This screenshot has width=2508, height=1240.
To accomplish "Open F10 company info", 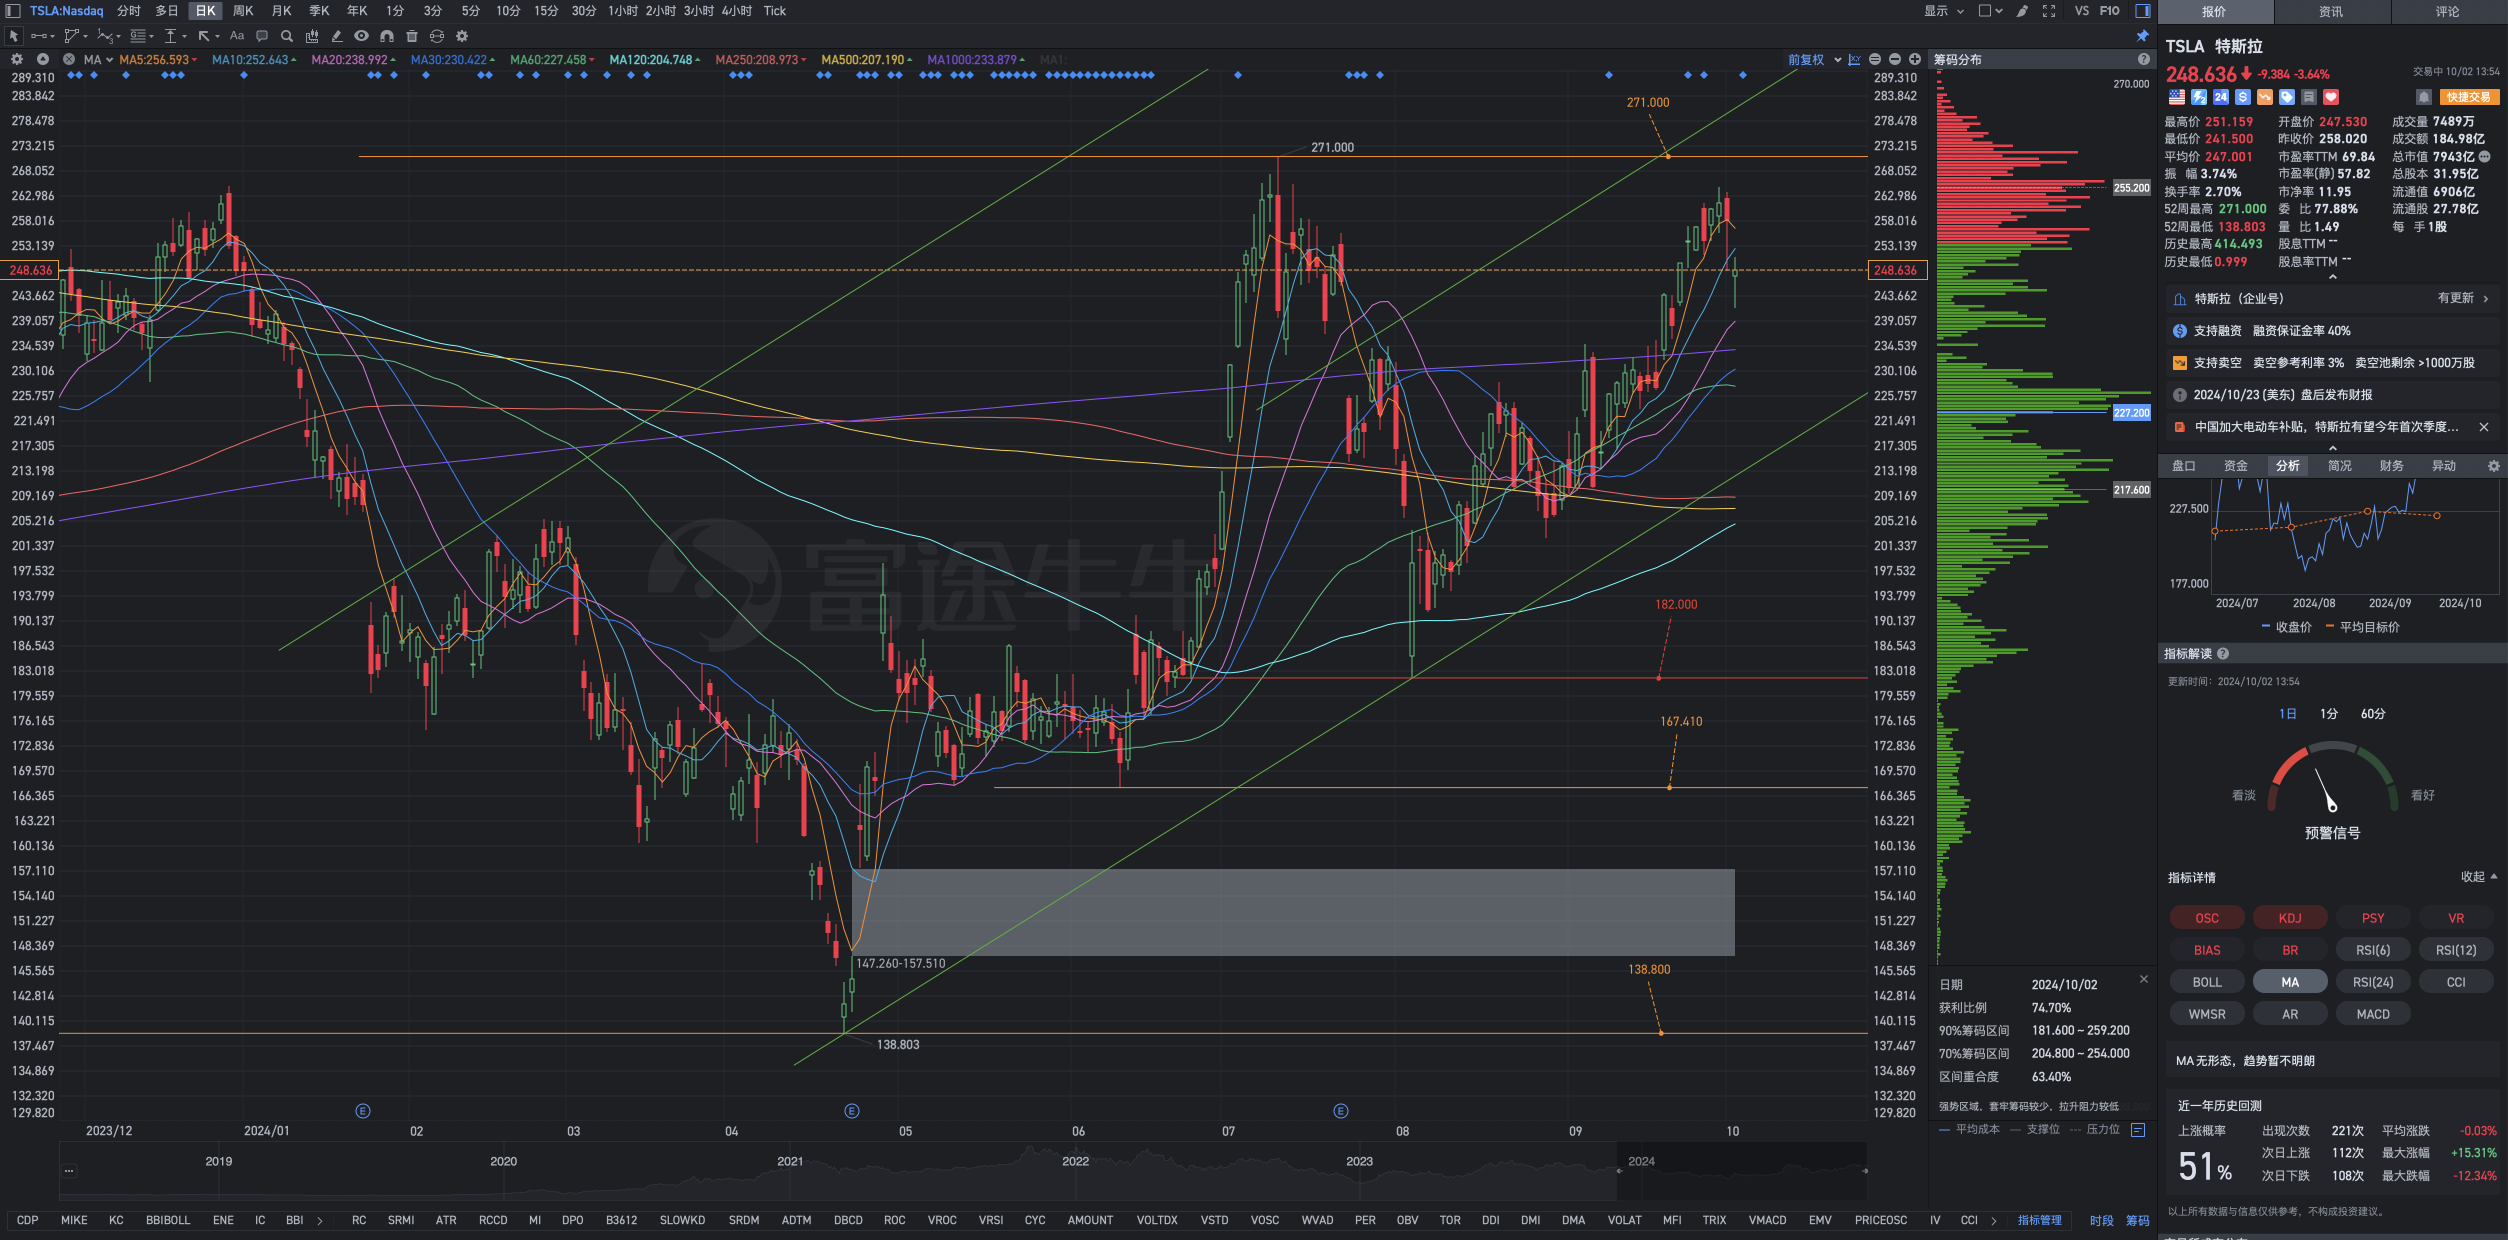I will click(x=2110, y=11).
